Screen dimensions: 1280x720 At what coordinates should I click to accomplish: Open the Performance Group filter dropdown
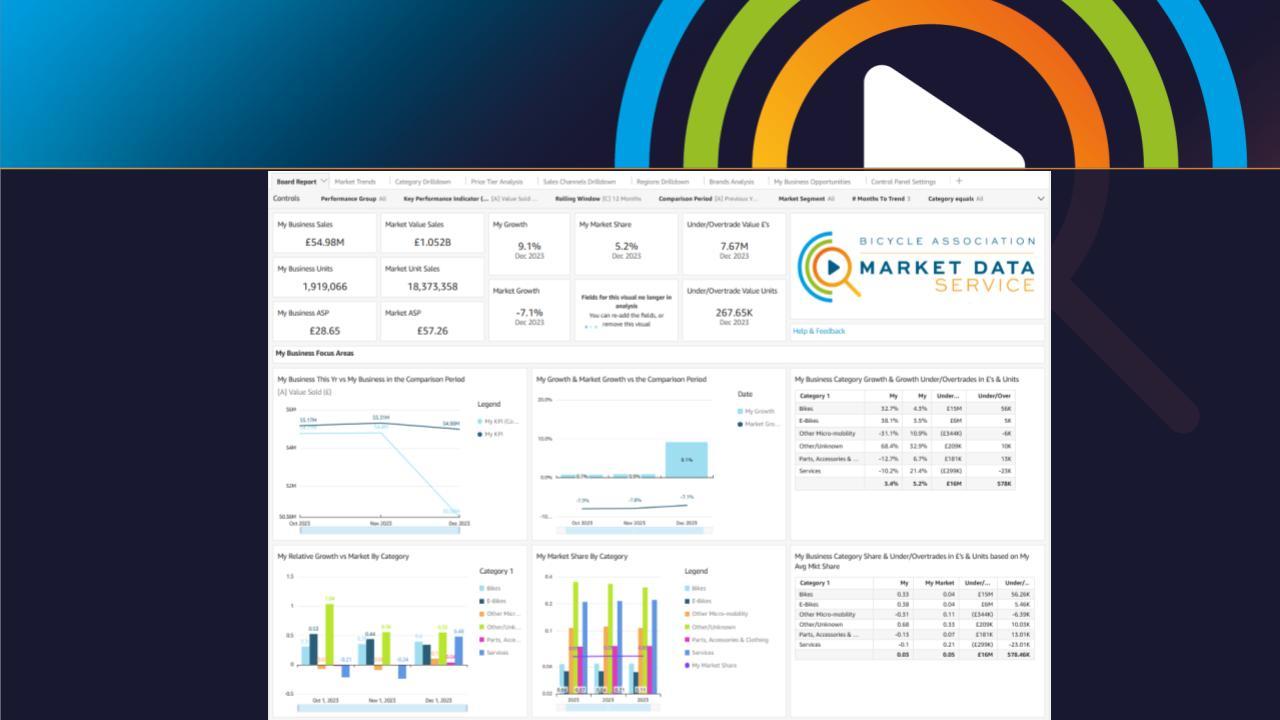tap(353, 199)
